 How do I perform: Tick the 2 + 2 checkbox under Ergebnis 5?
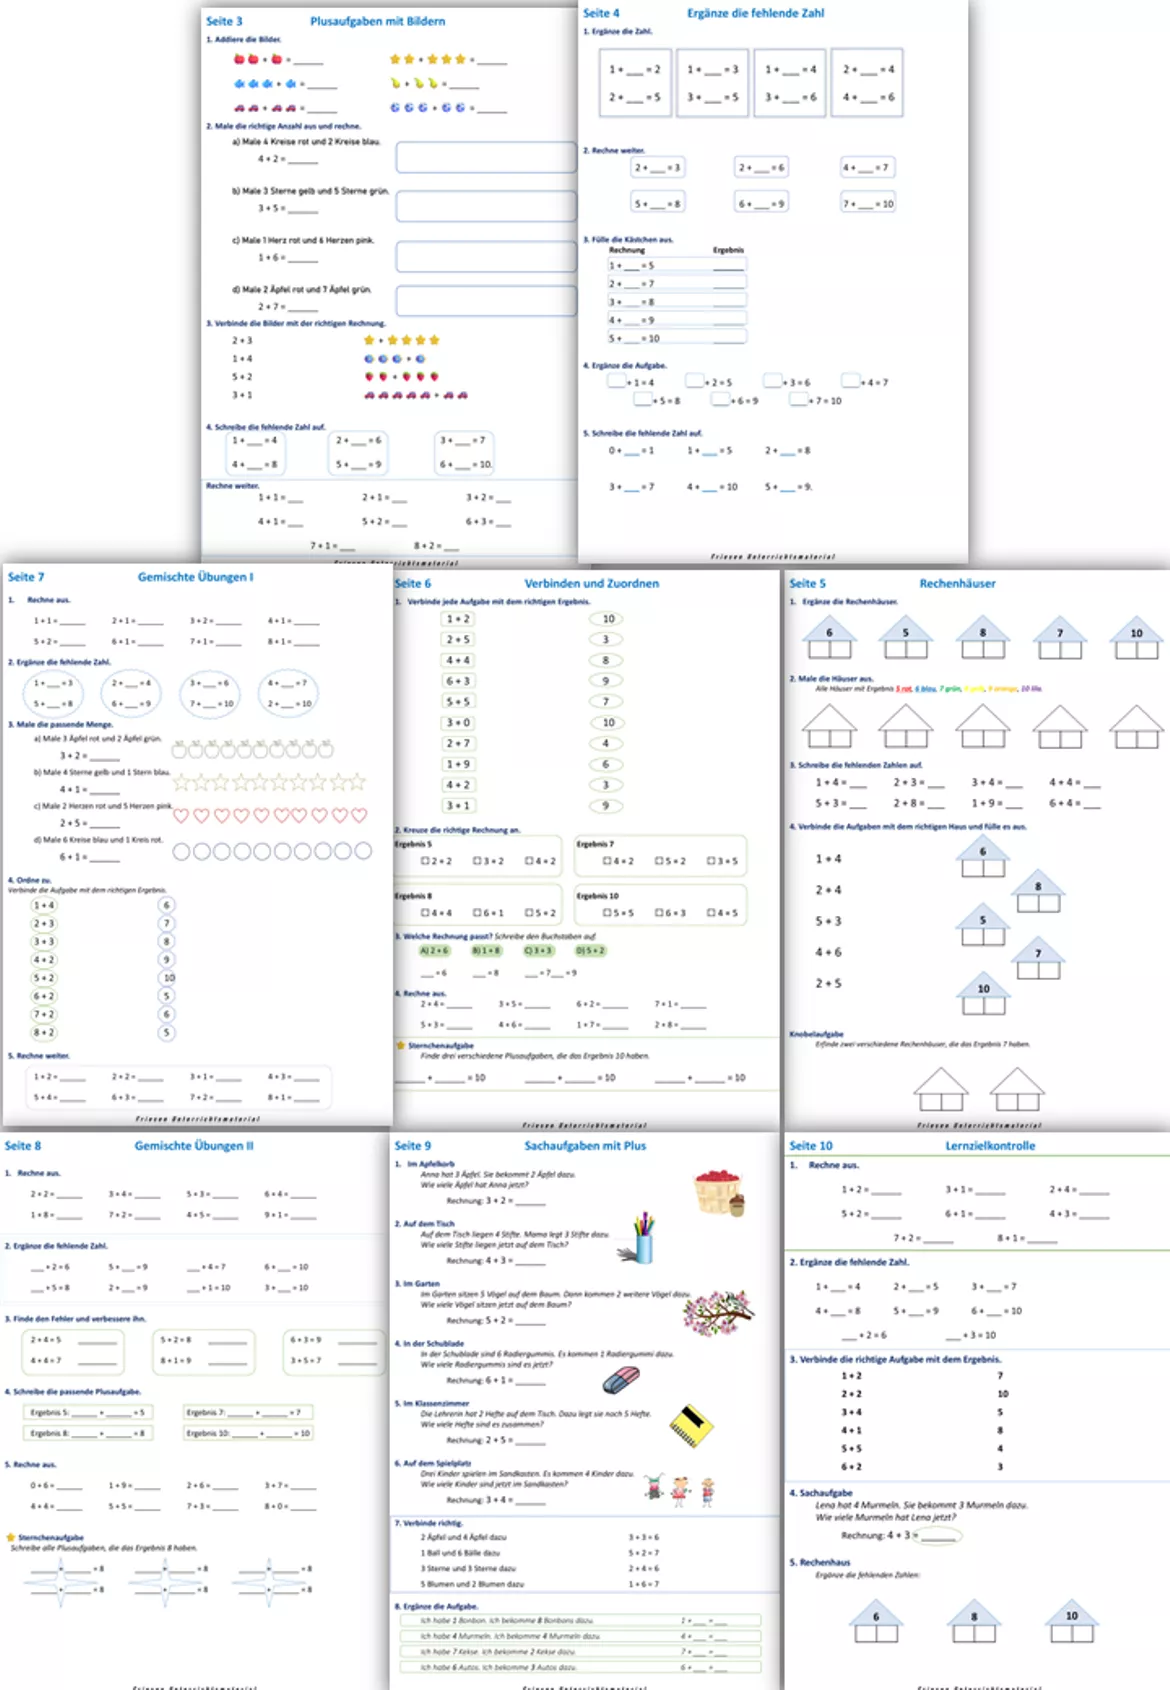(x=425, y=861)
